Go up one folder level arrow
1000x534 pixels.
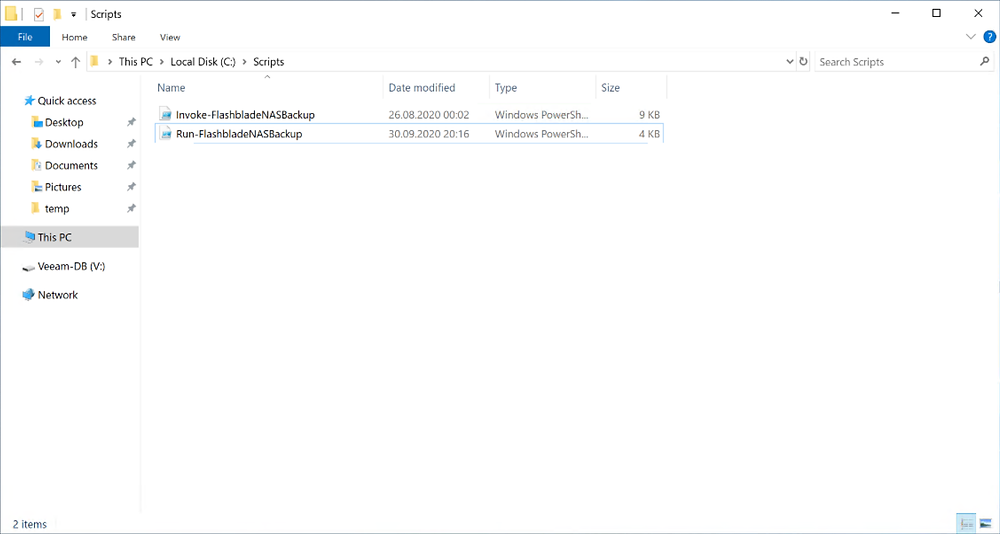(x=75, y=62)
